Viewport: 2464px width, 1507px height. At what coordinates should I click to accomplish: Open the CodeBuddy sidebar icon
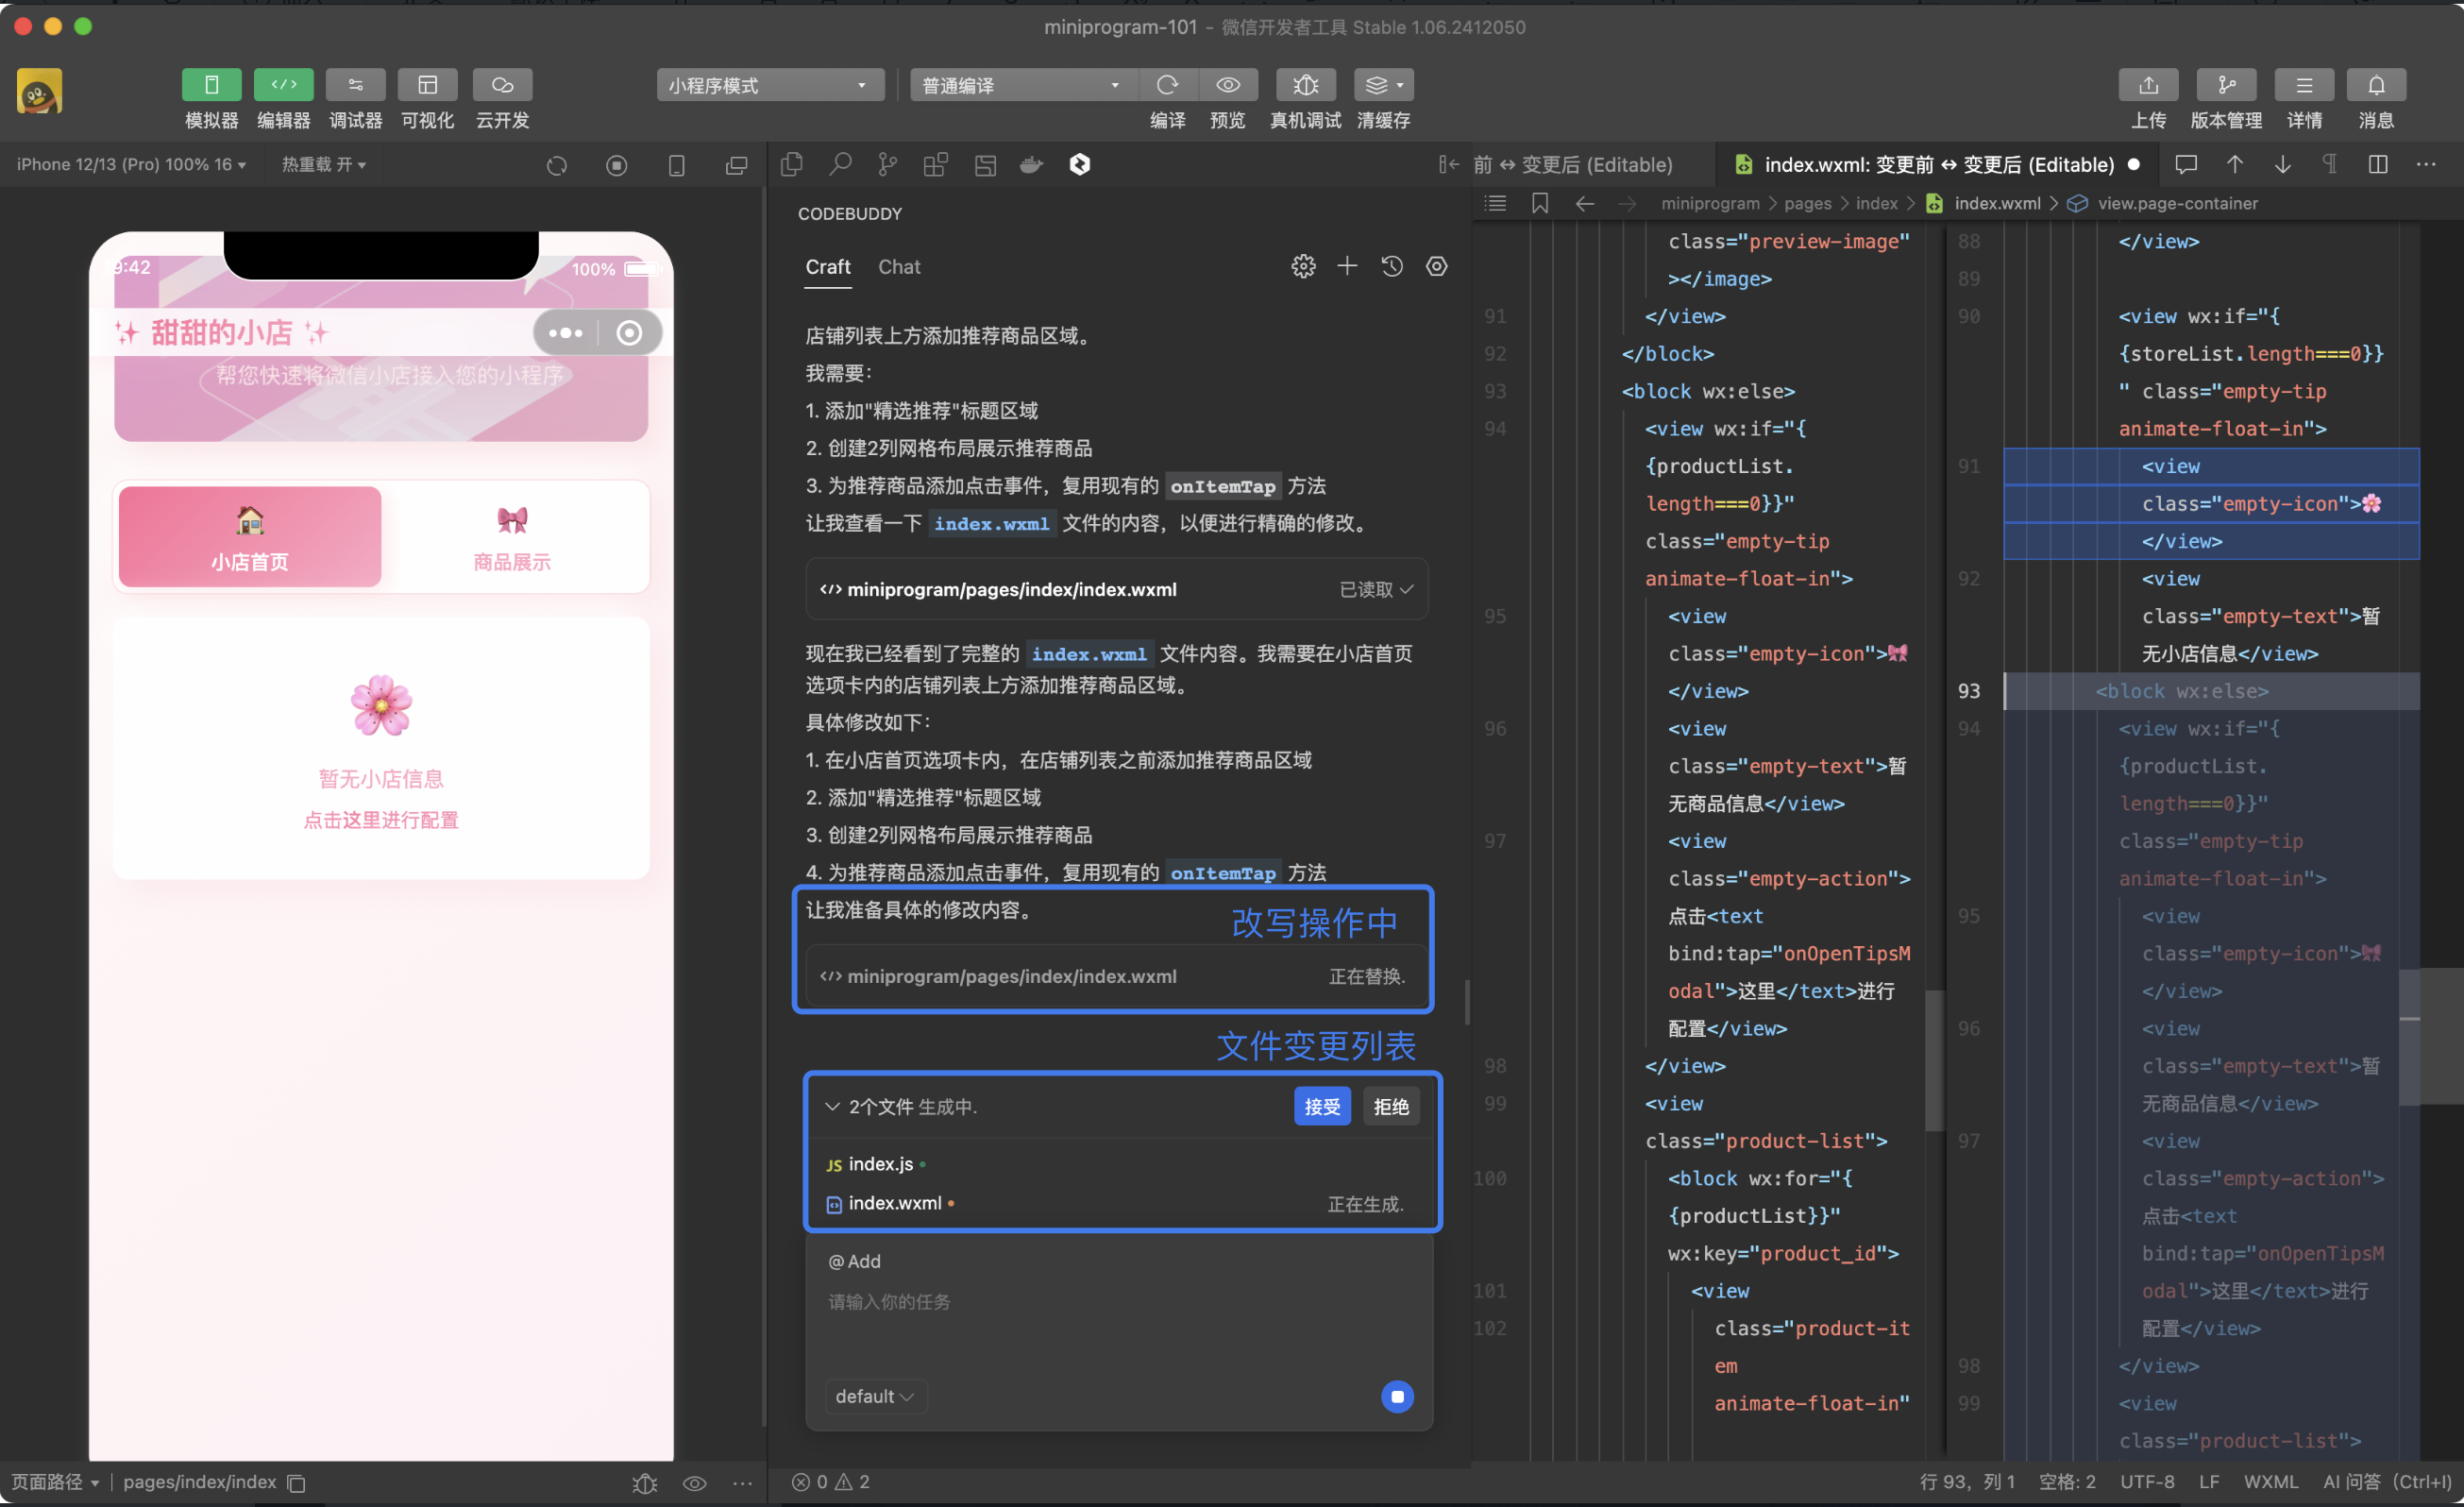click(1080, 164)
